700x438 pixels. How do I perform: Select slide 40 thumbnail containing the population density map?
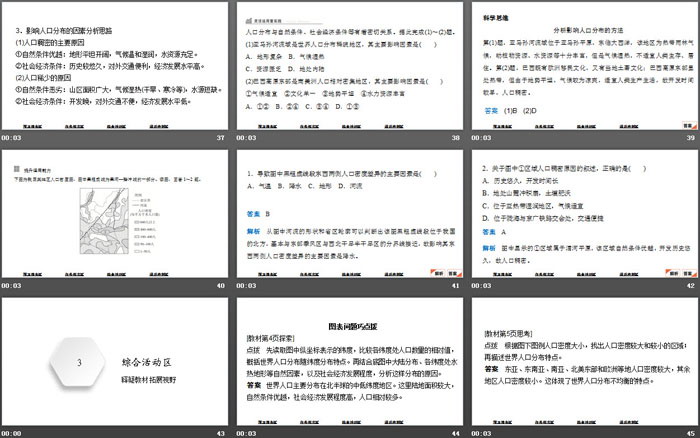[x=115, y=213]
